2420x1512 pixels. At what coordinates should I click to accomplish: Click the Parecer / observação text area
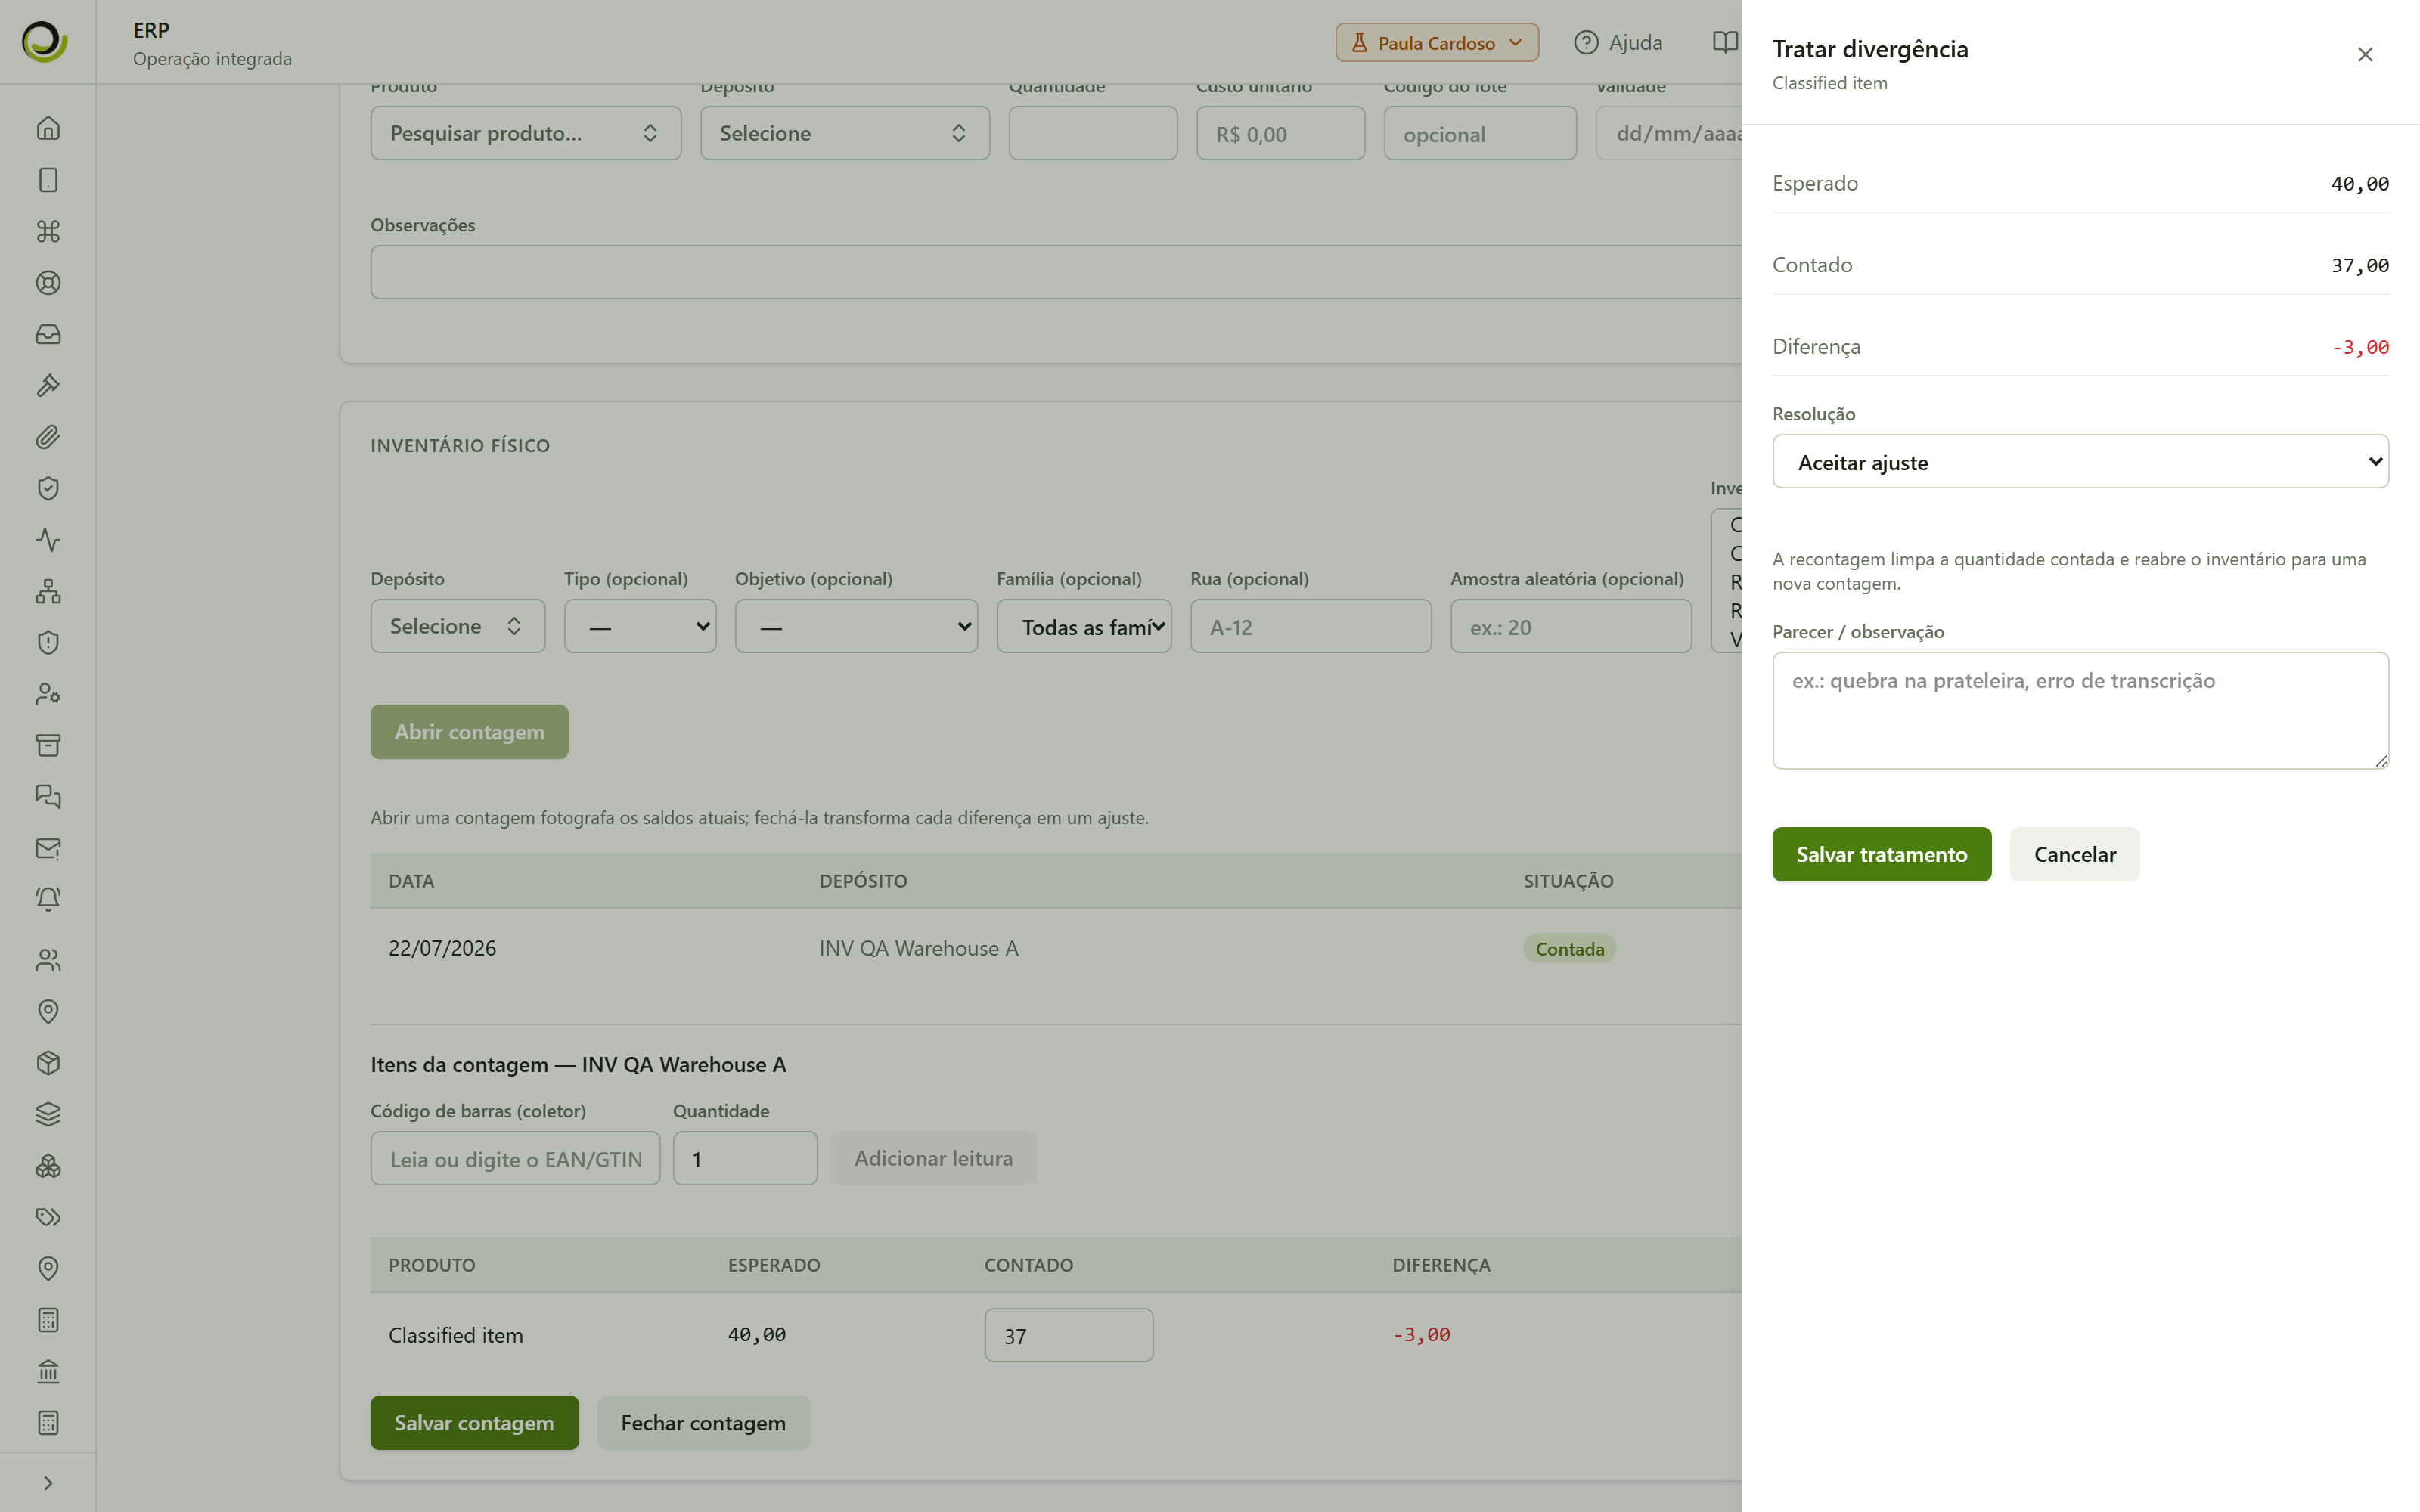tap(2080, 711)
